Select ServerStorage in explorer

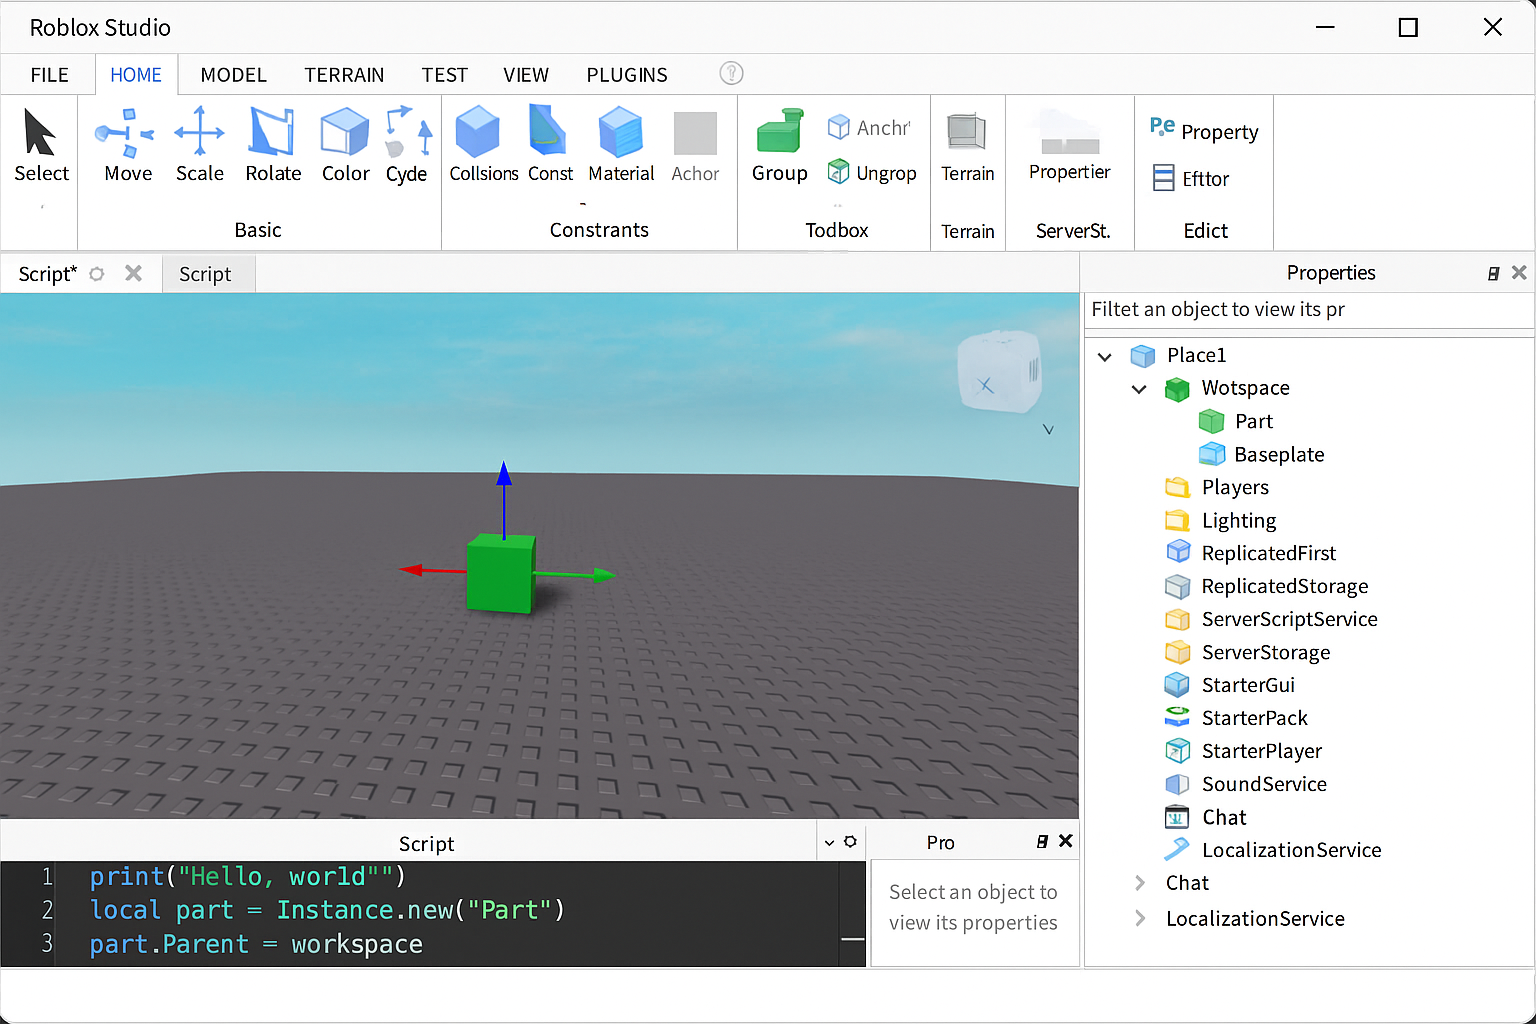tap(1247, 652)
